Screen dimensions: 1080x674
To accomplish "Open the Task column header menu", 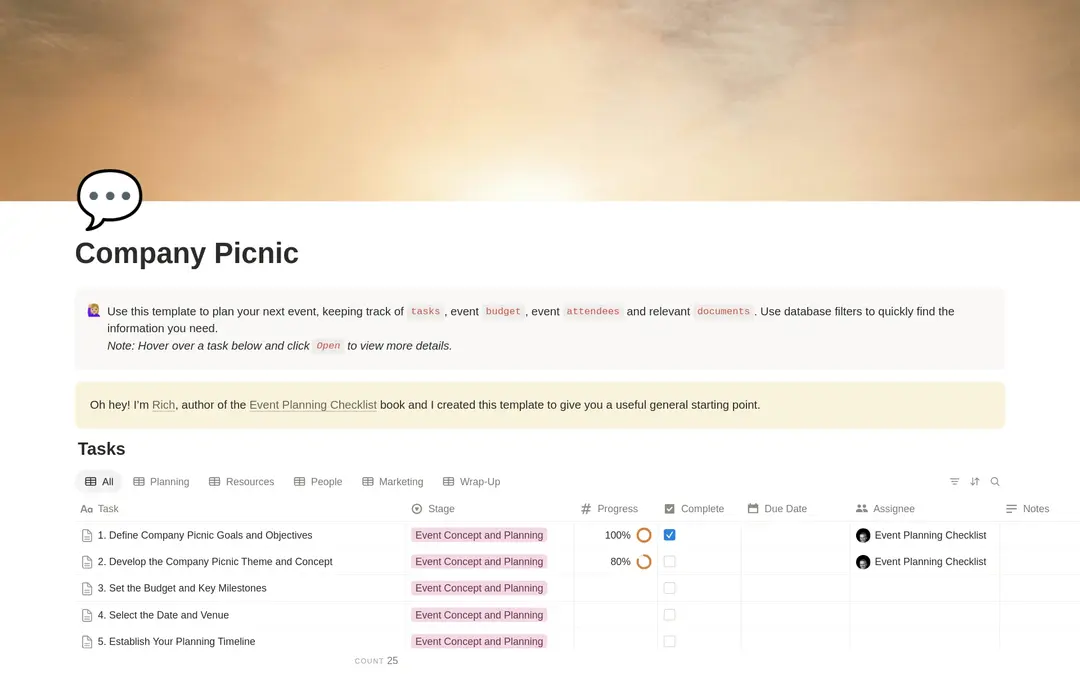I will [100, 509].
